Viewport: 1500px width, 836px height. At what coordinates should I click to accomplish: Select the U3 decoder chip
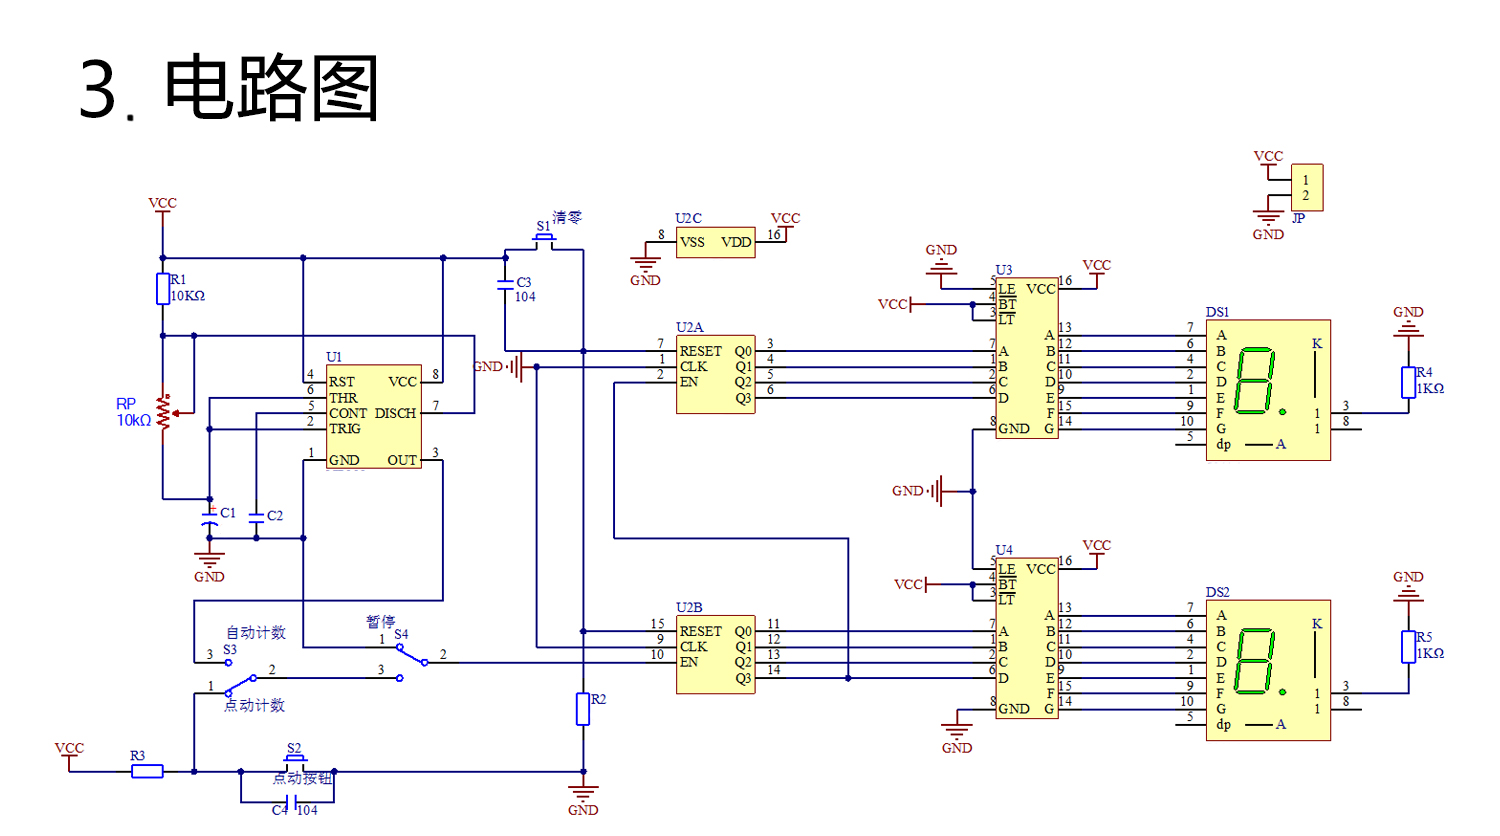pos(1027,358)
